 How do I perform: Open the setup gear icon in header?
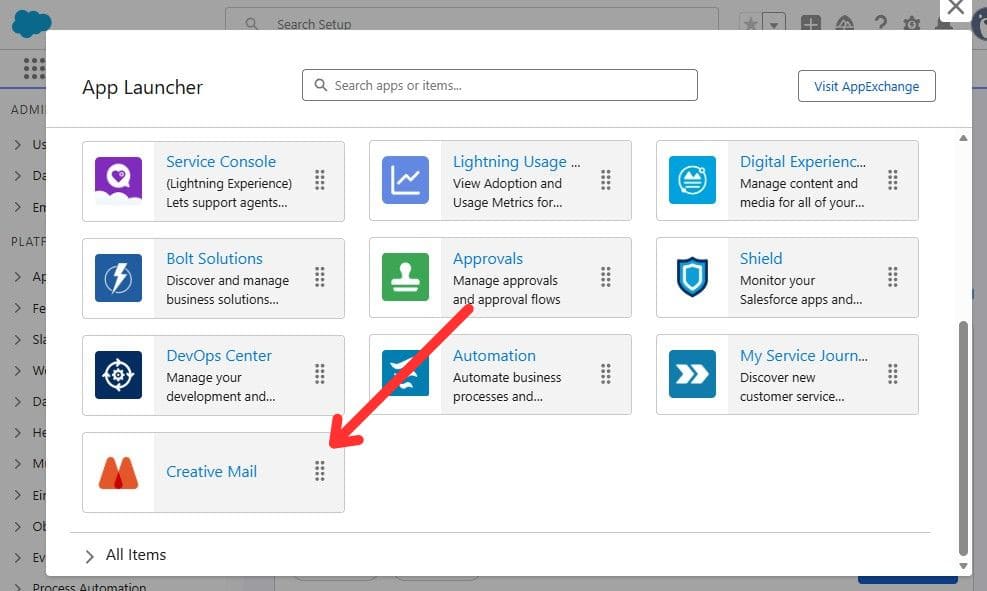[x=911, y=24]
